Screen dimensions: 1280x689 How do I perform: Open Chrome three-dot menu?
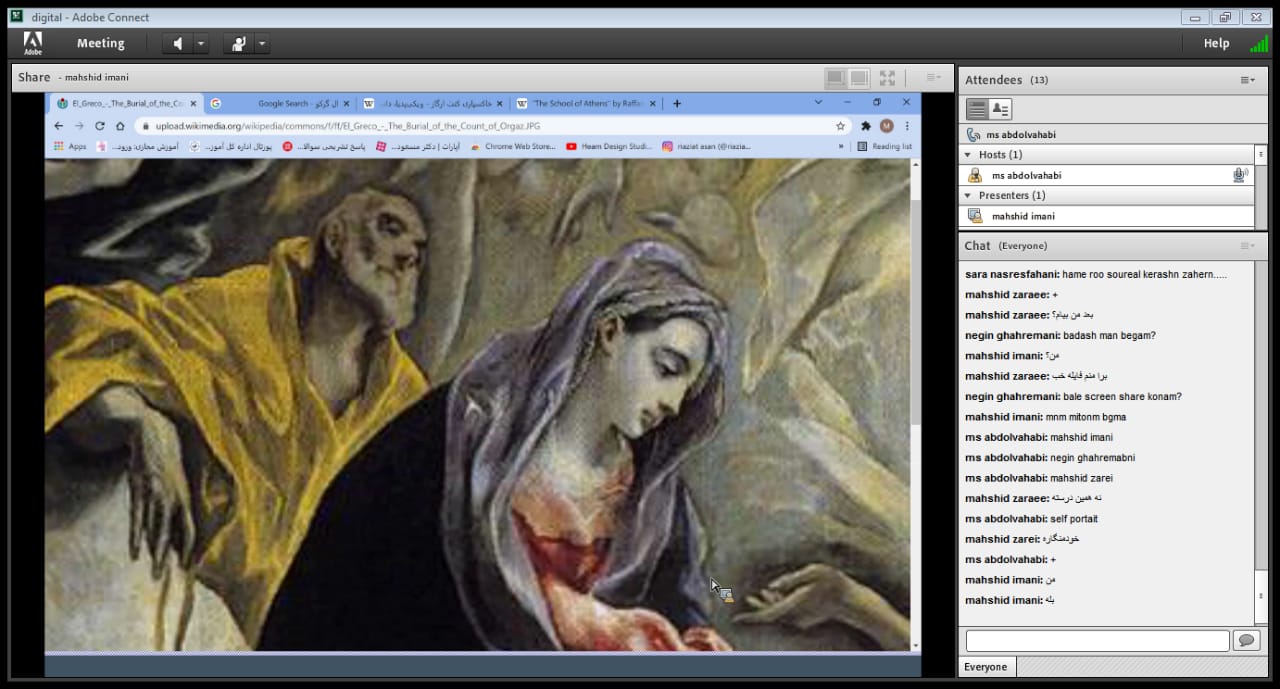(x=906, y=126)
